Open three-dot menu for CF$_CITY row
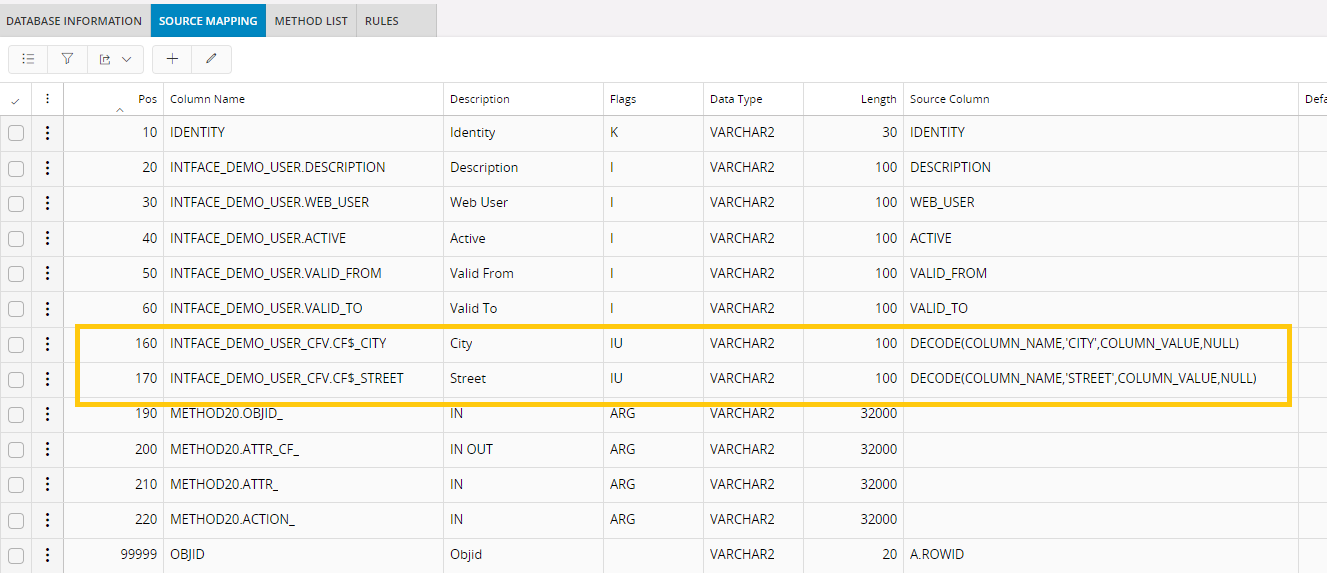The image size is (1327, 573). (47, 344)
